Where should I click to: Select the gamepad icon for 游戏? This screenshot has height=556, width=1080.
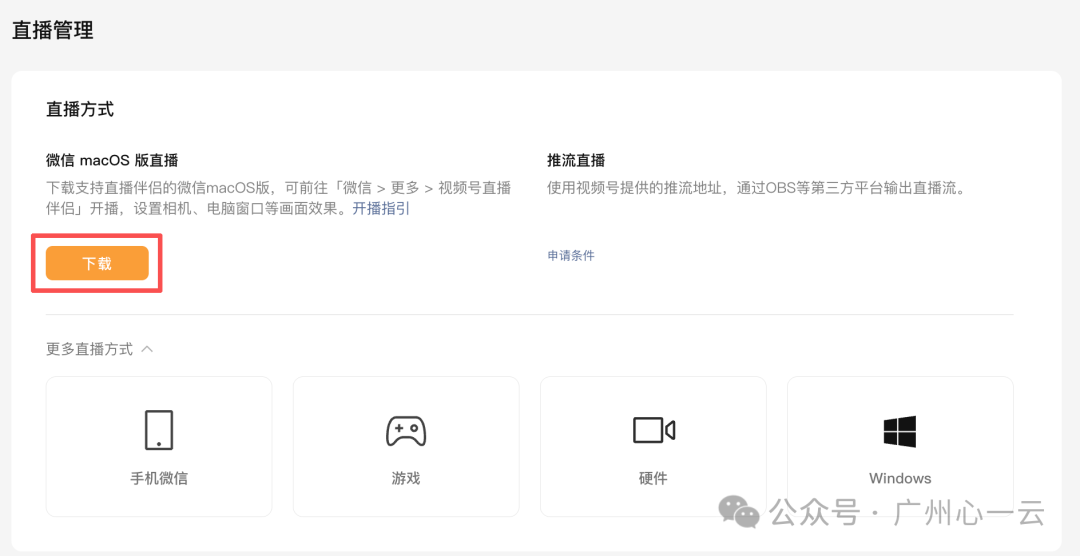tap(406, 431)
